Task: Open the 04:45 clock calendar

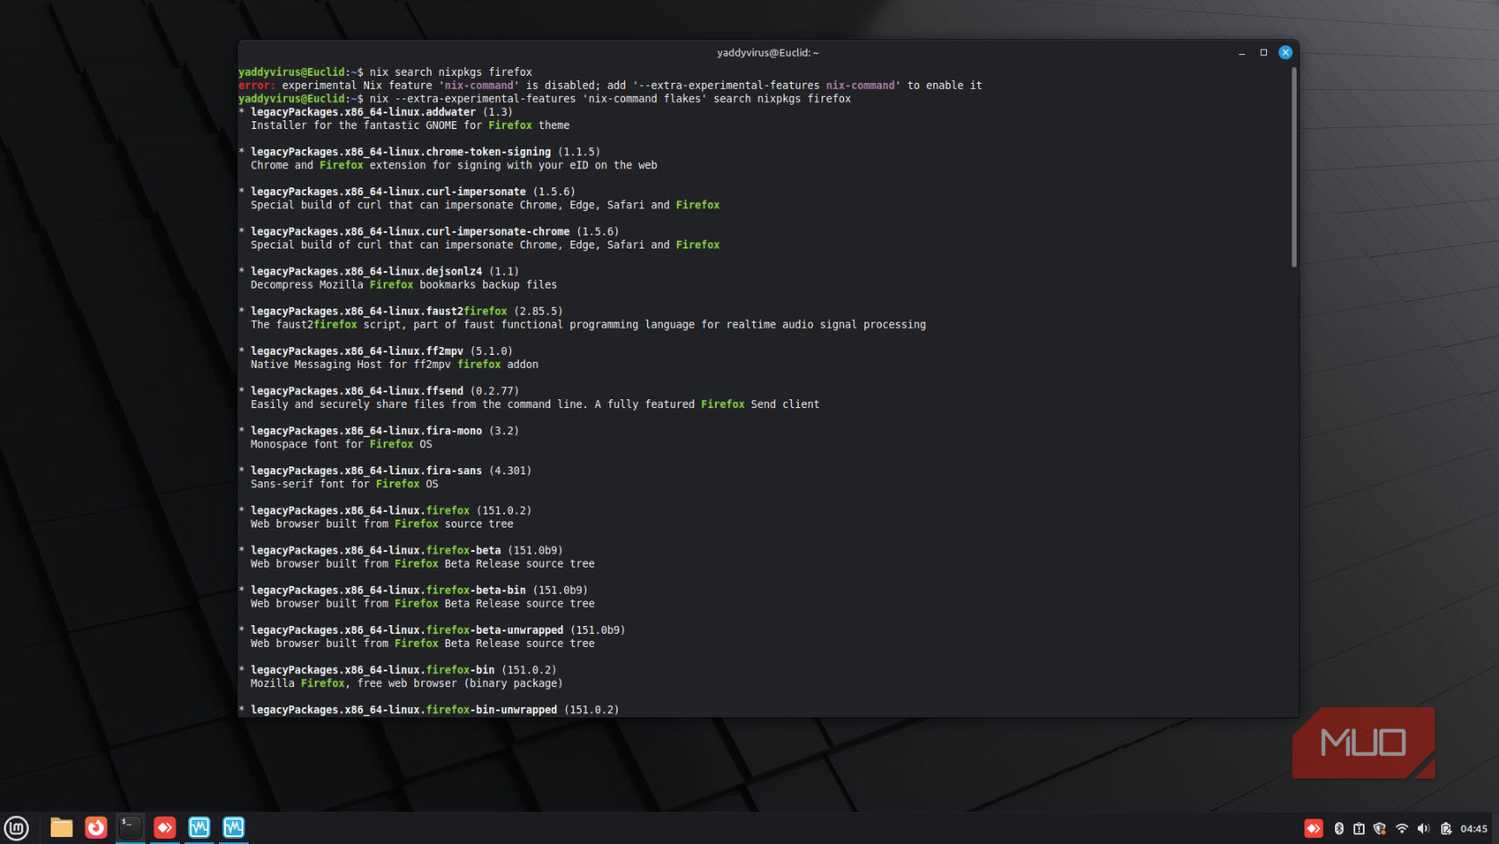Action: (x=1474, y=828)
